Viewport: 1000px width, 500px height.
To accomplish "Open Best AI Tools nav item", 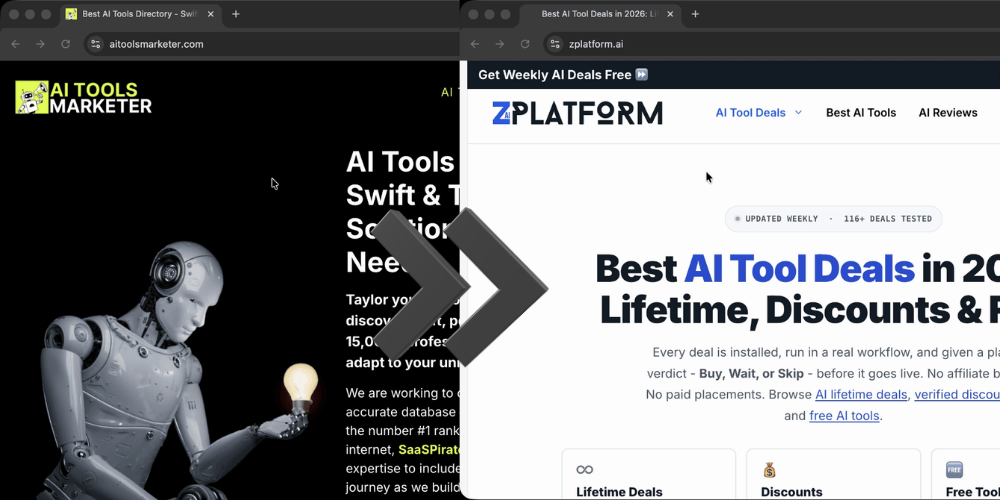I will click(861, 112).
